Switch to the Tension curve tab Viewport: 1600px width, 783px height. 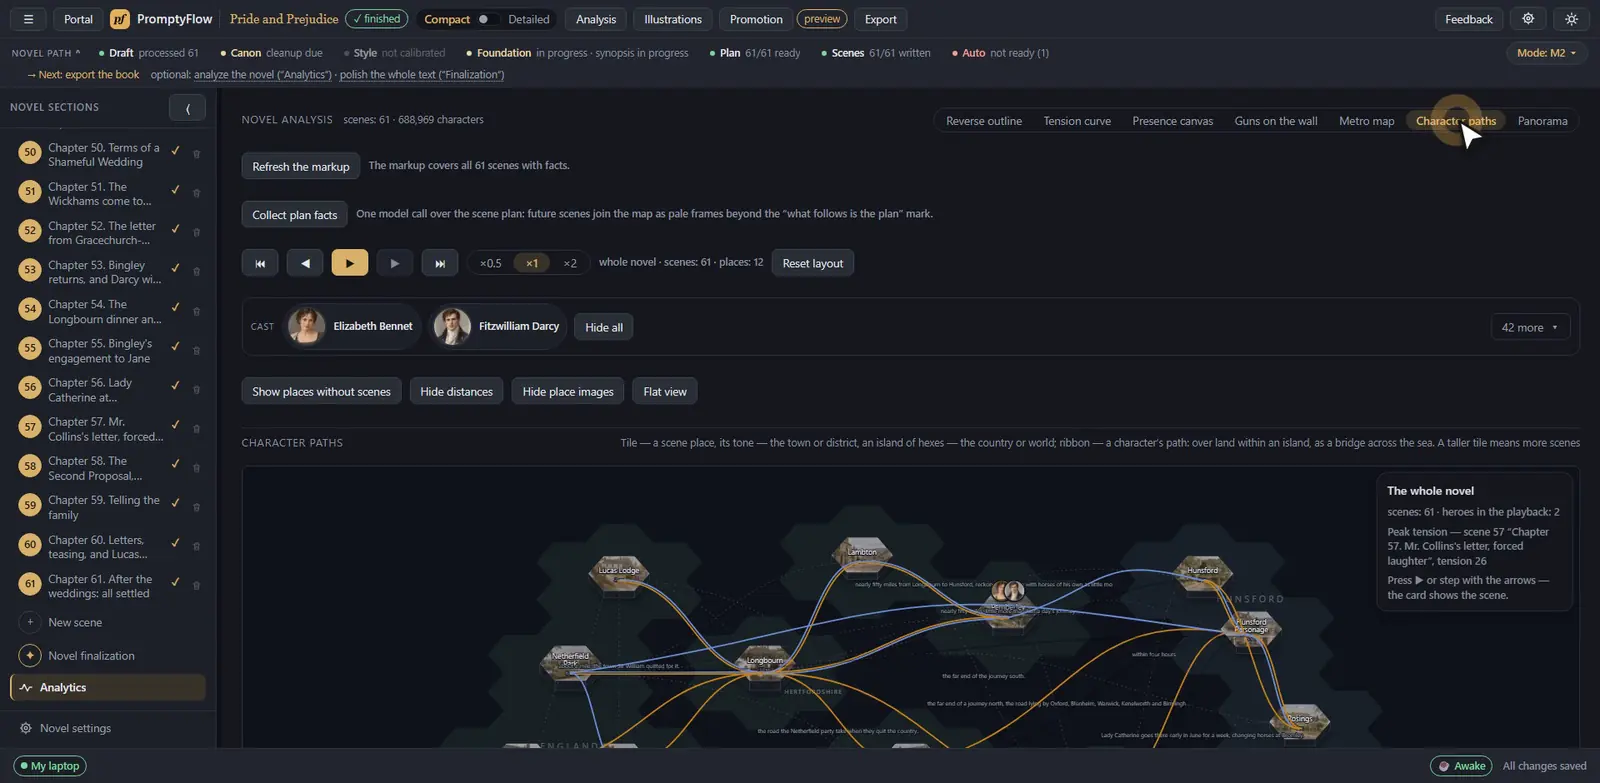pyautogui.click(x=1077, y=121)
